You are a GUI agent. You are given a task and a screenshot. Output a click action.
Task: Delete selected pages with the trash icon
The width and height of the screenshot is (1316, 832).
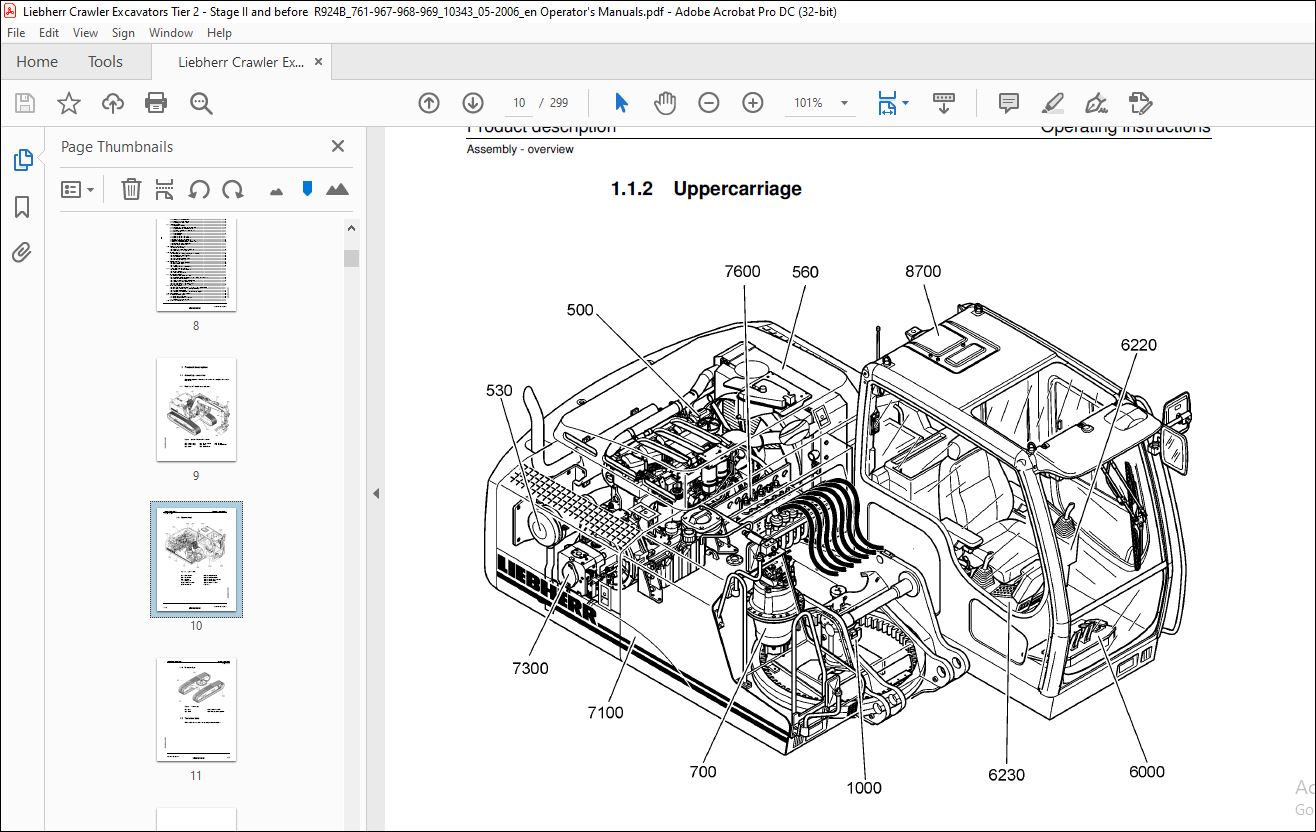[x=131, y=189]
